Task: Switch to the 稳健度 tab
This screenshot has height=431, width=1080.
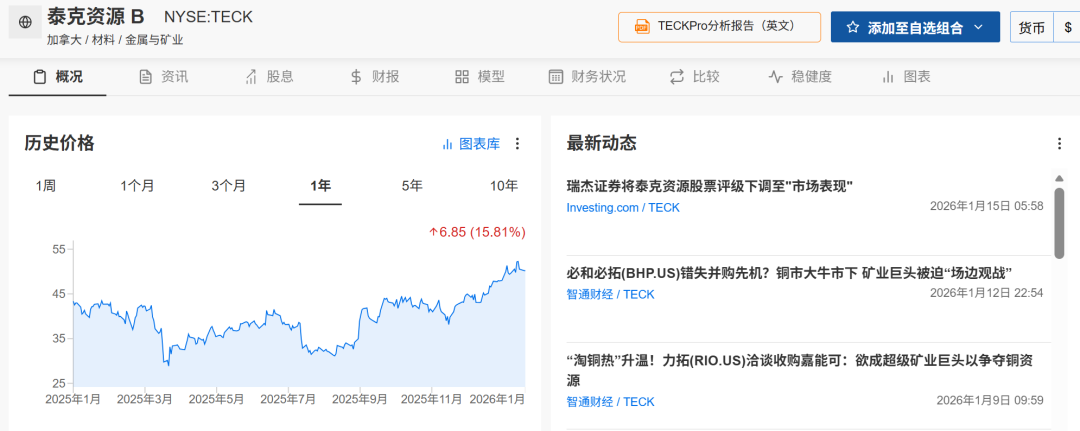Action: click(x=799, y=77)
